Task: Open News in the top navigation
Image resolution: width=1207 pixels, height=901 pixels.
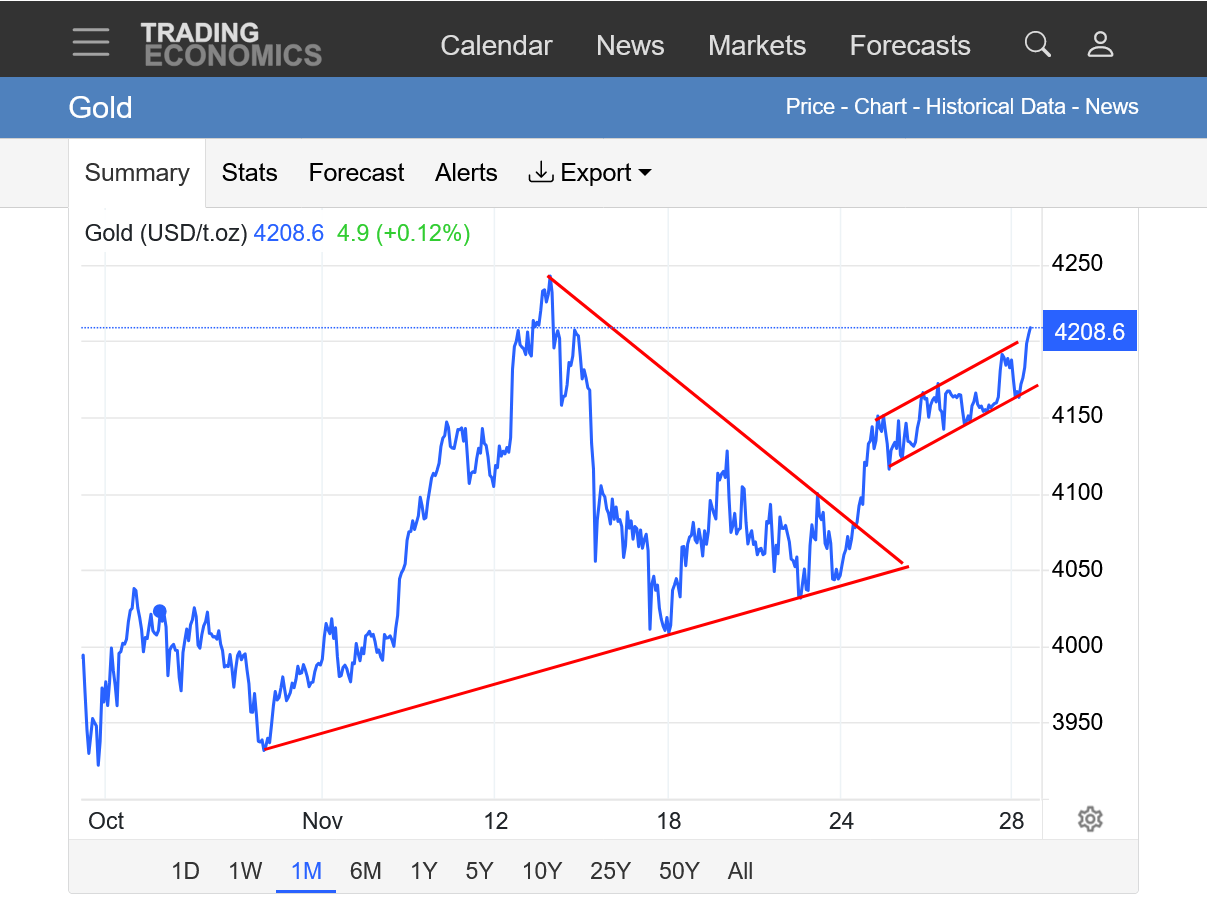Action: 630,46
